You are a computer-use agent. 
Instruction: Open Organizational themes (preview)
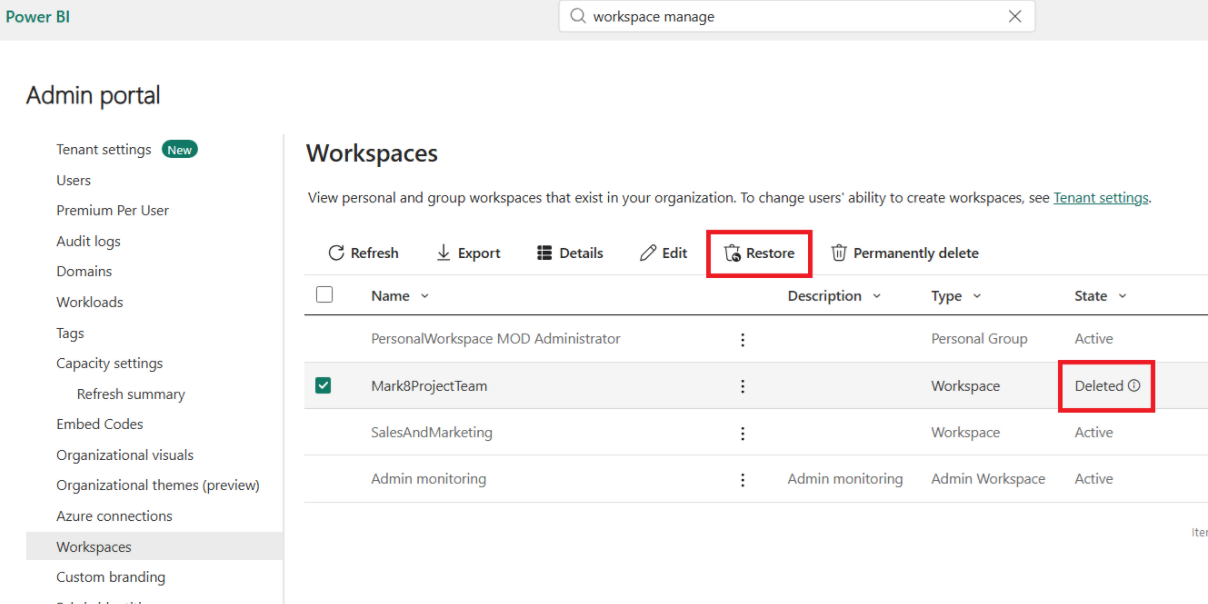158,486
